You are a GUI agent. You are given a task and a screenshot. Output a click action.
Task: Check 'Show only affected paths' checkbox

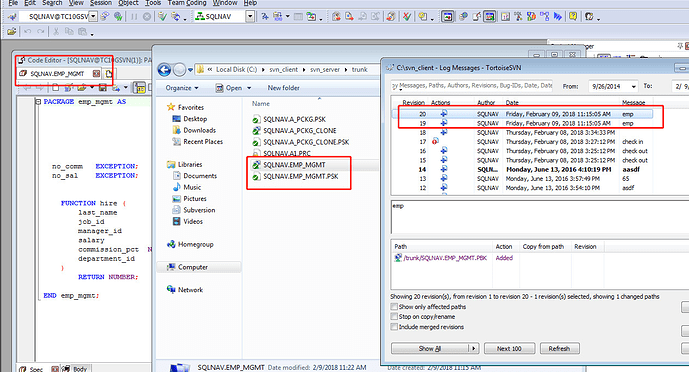[x=394, y=307]
